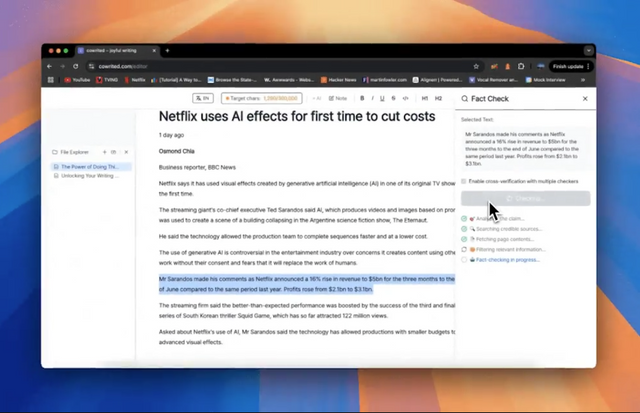Click the Business reporter, BBC News line
Viewport: 640px width, 413px height.
pos(197,167)
